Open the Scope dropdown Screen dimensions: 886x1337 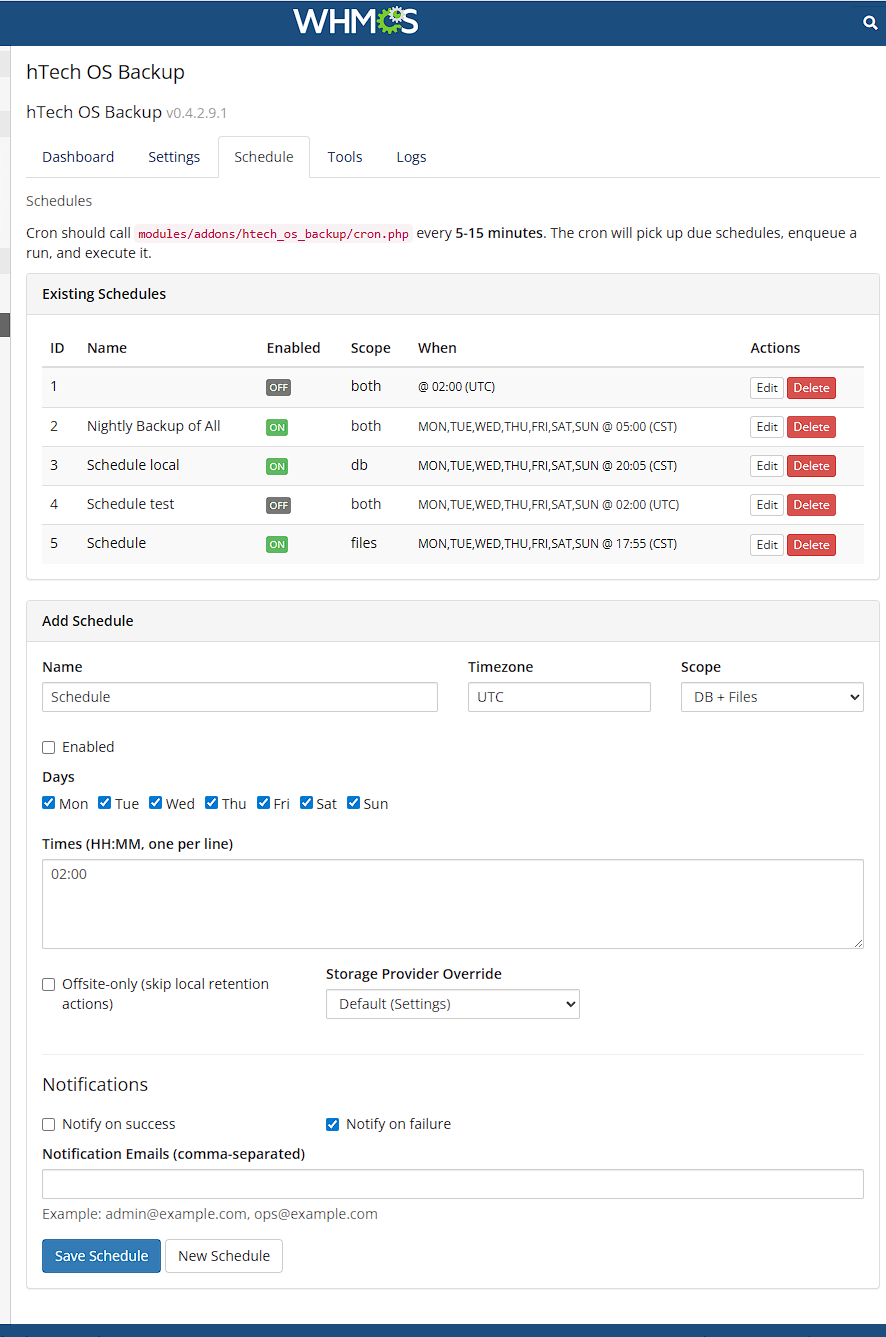click(771, 697)
